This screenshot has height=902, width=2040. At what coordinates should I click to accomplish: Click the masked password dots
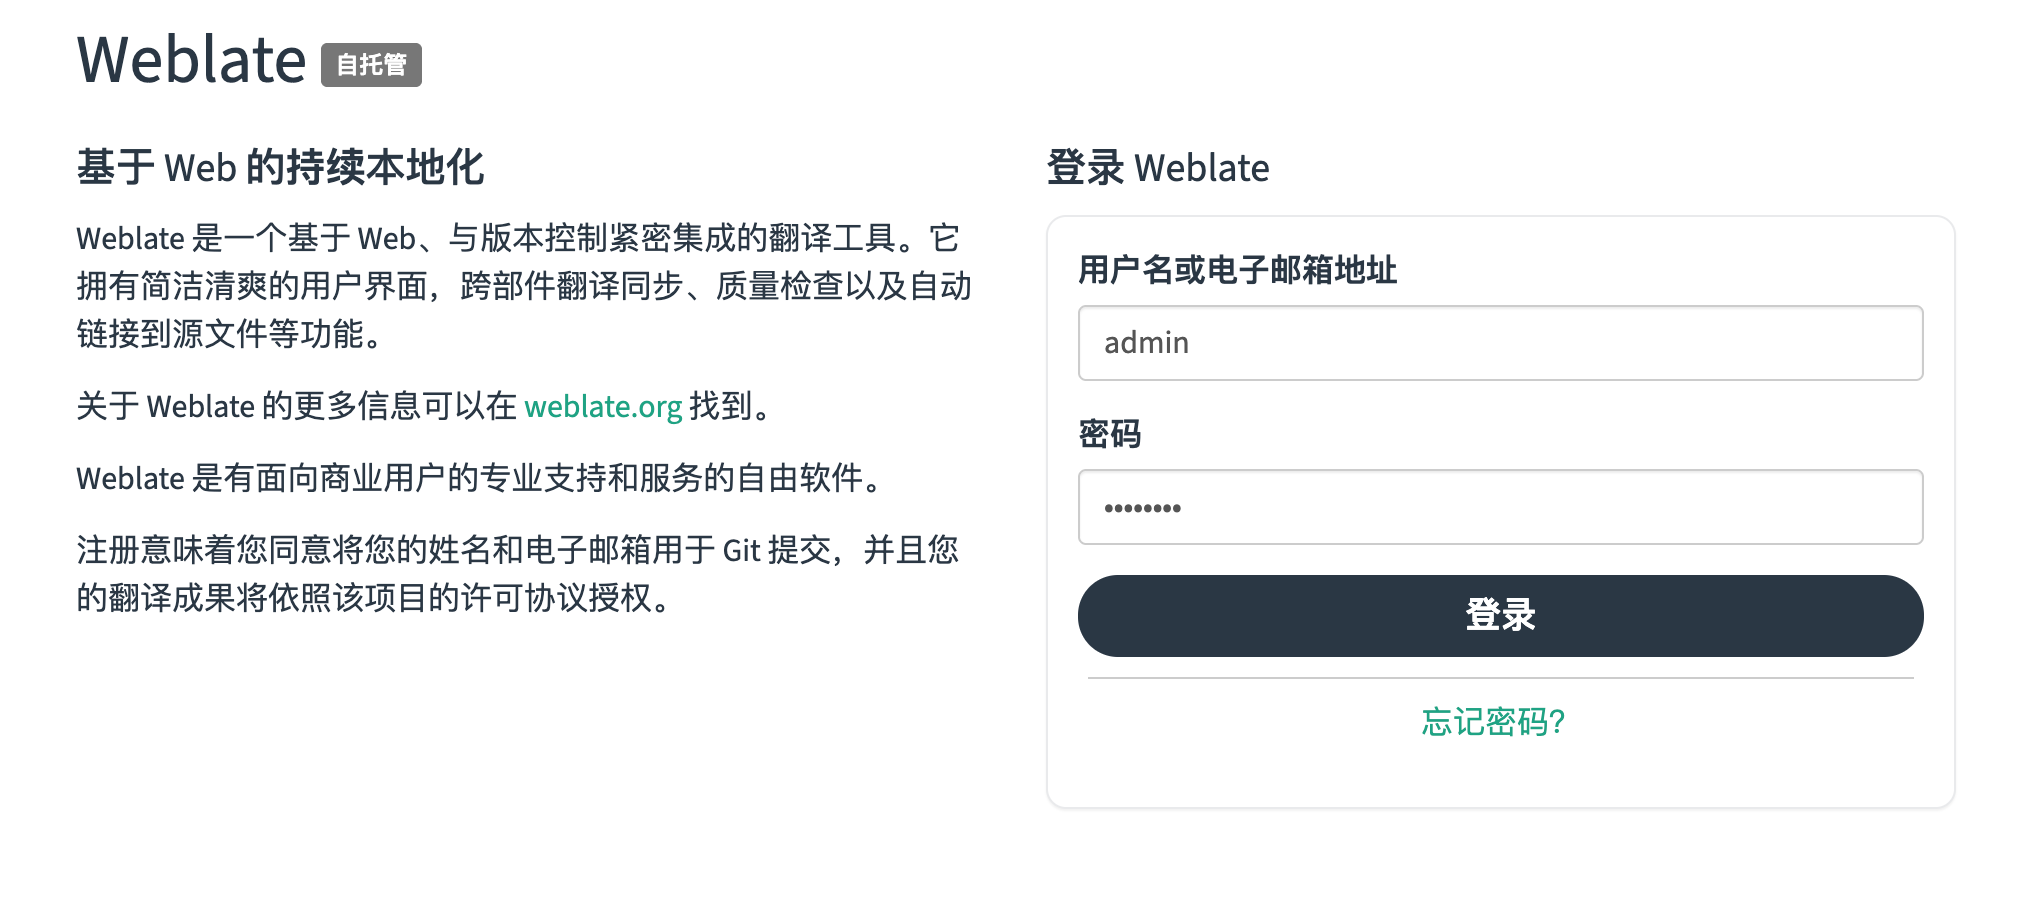coord(1143,508)
